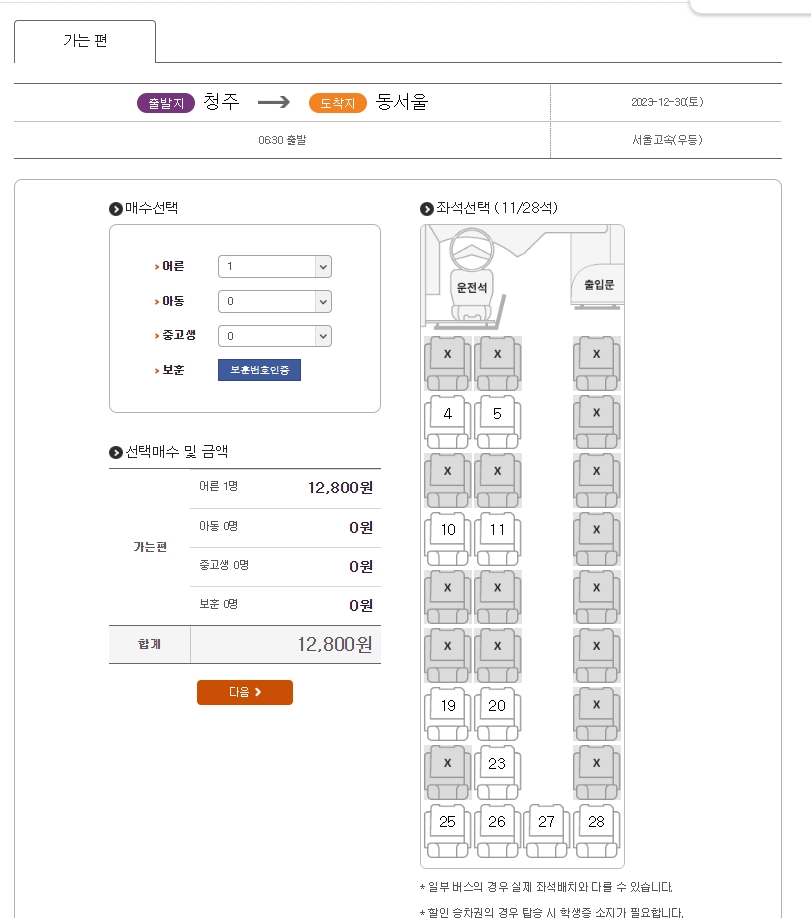Click the 다음 next button

pos(244,692)
